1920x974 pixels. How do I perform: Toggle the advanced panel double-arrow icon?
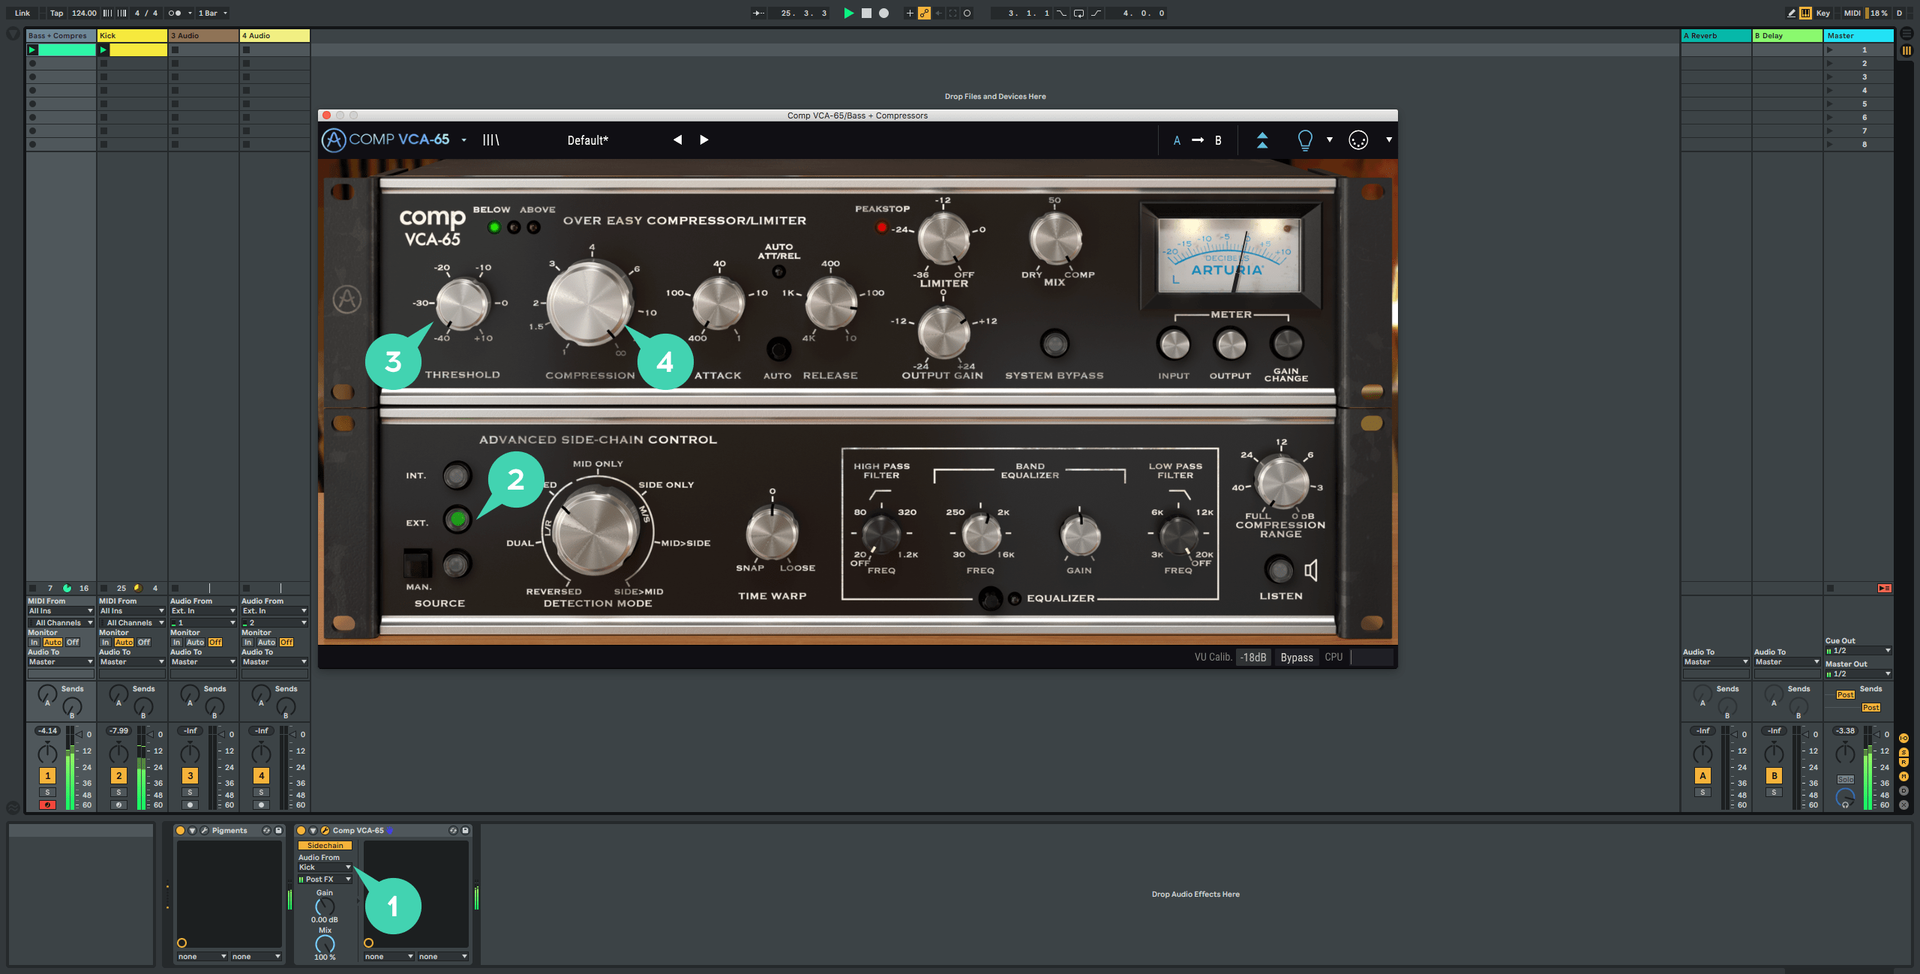(x=1262, y=140)
